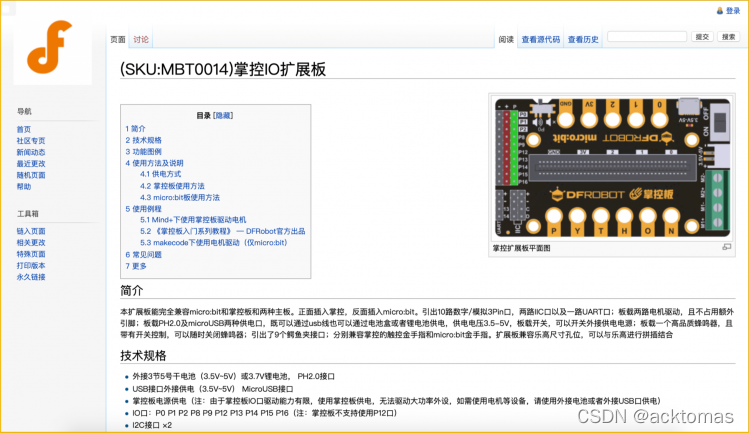Viewport: 749px width, 433px height.
Task: Open 永久链接 permanent link
Action: pos(31,277)
